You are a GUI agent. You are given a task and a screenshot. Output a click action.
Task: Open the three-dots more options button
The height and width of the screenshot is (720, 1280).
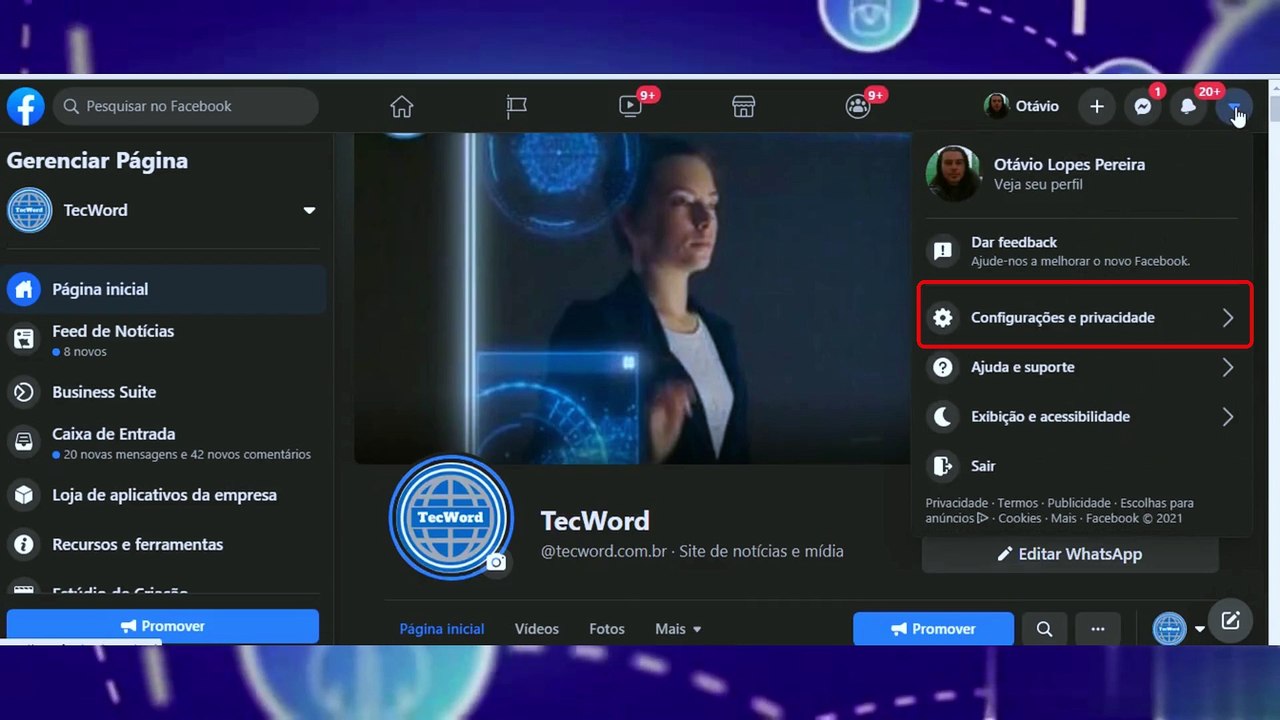click(1098, 629)
